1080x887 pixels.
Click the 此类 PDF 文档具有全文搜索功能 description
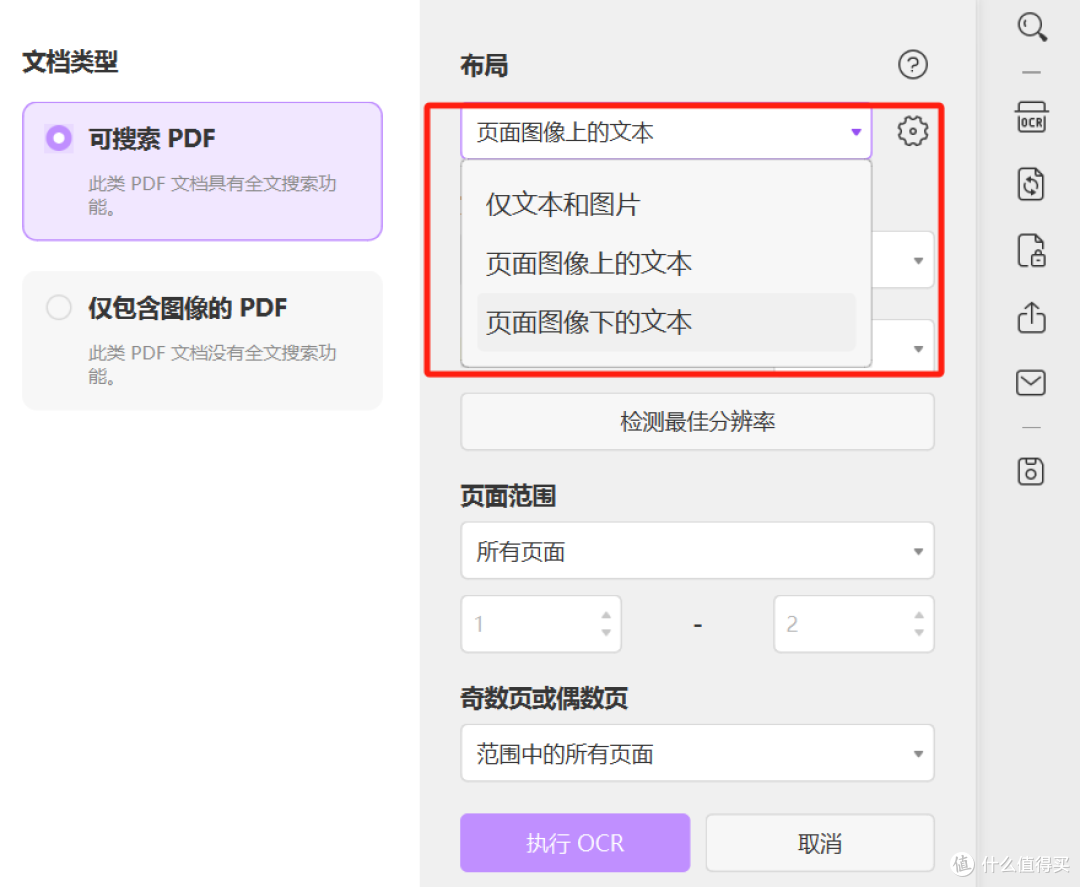pos(212,195)
